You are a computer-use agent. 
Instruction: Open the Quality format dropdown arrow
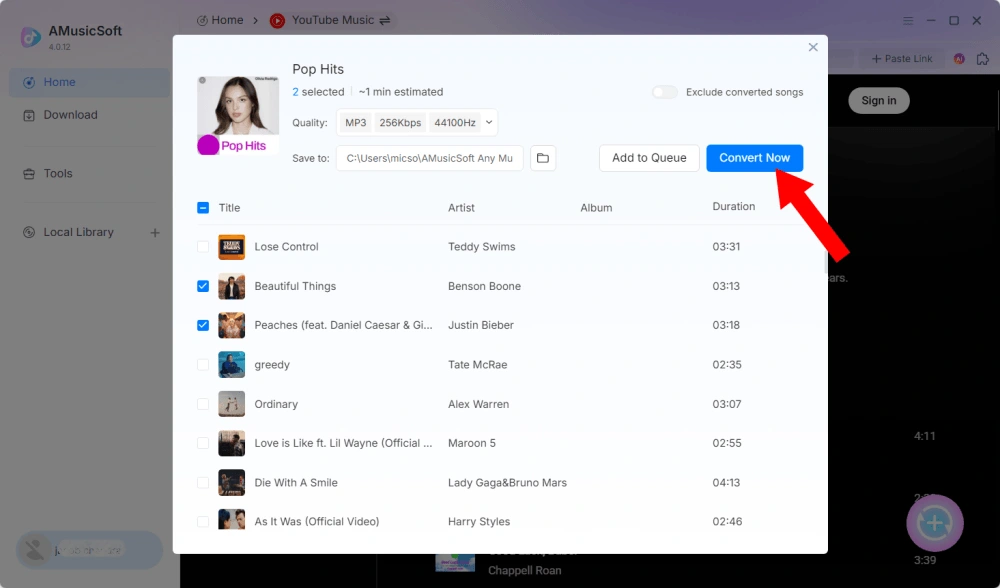pos(489,122)
